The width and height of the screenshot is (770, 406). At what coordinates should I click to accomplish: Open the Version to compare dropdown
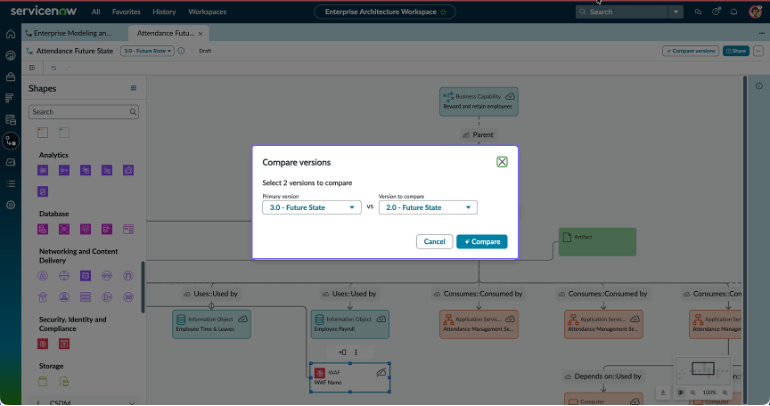tap(428, 207)
